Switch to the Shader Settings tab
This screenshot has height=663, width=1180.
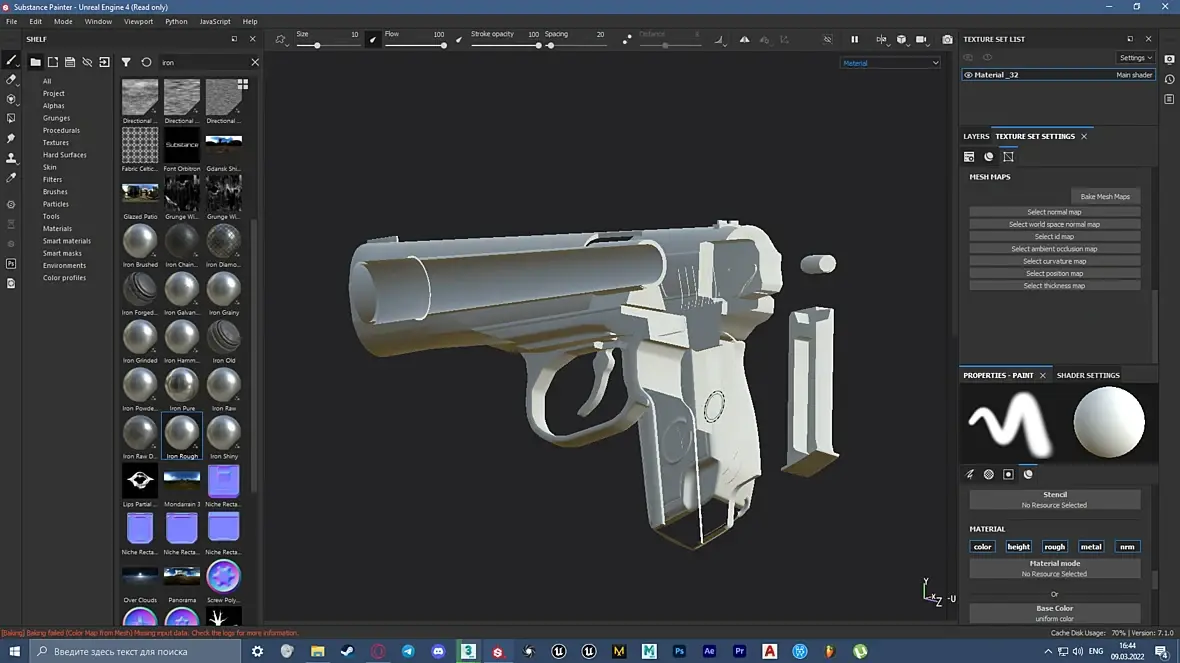point(1088,375)
